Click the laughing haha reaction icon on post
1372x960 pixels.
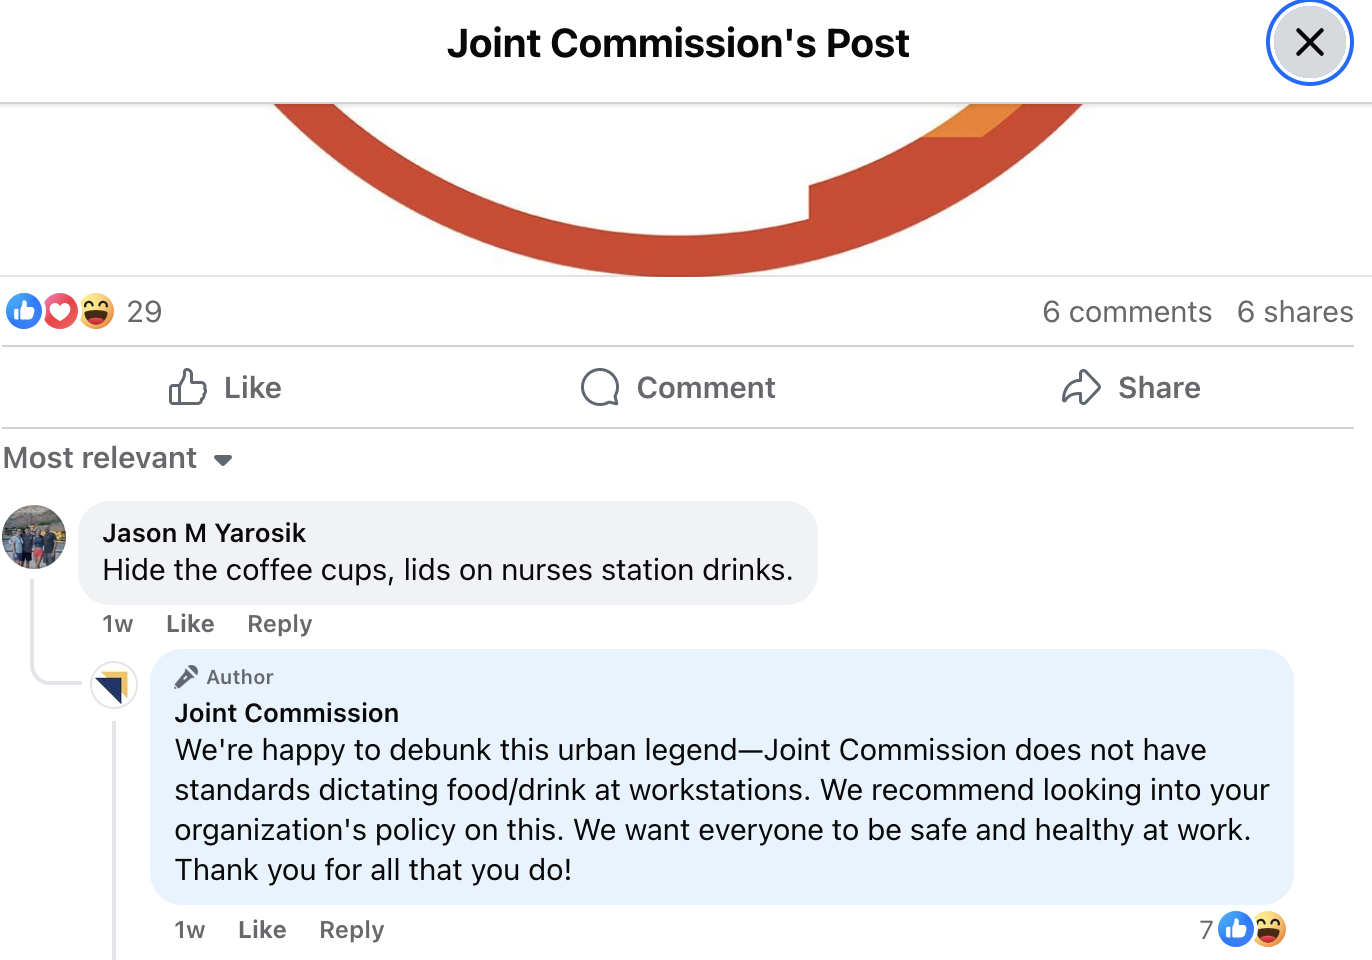[x=97, y=311]
